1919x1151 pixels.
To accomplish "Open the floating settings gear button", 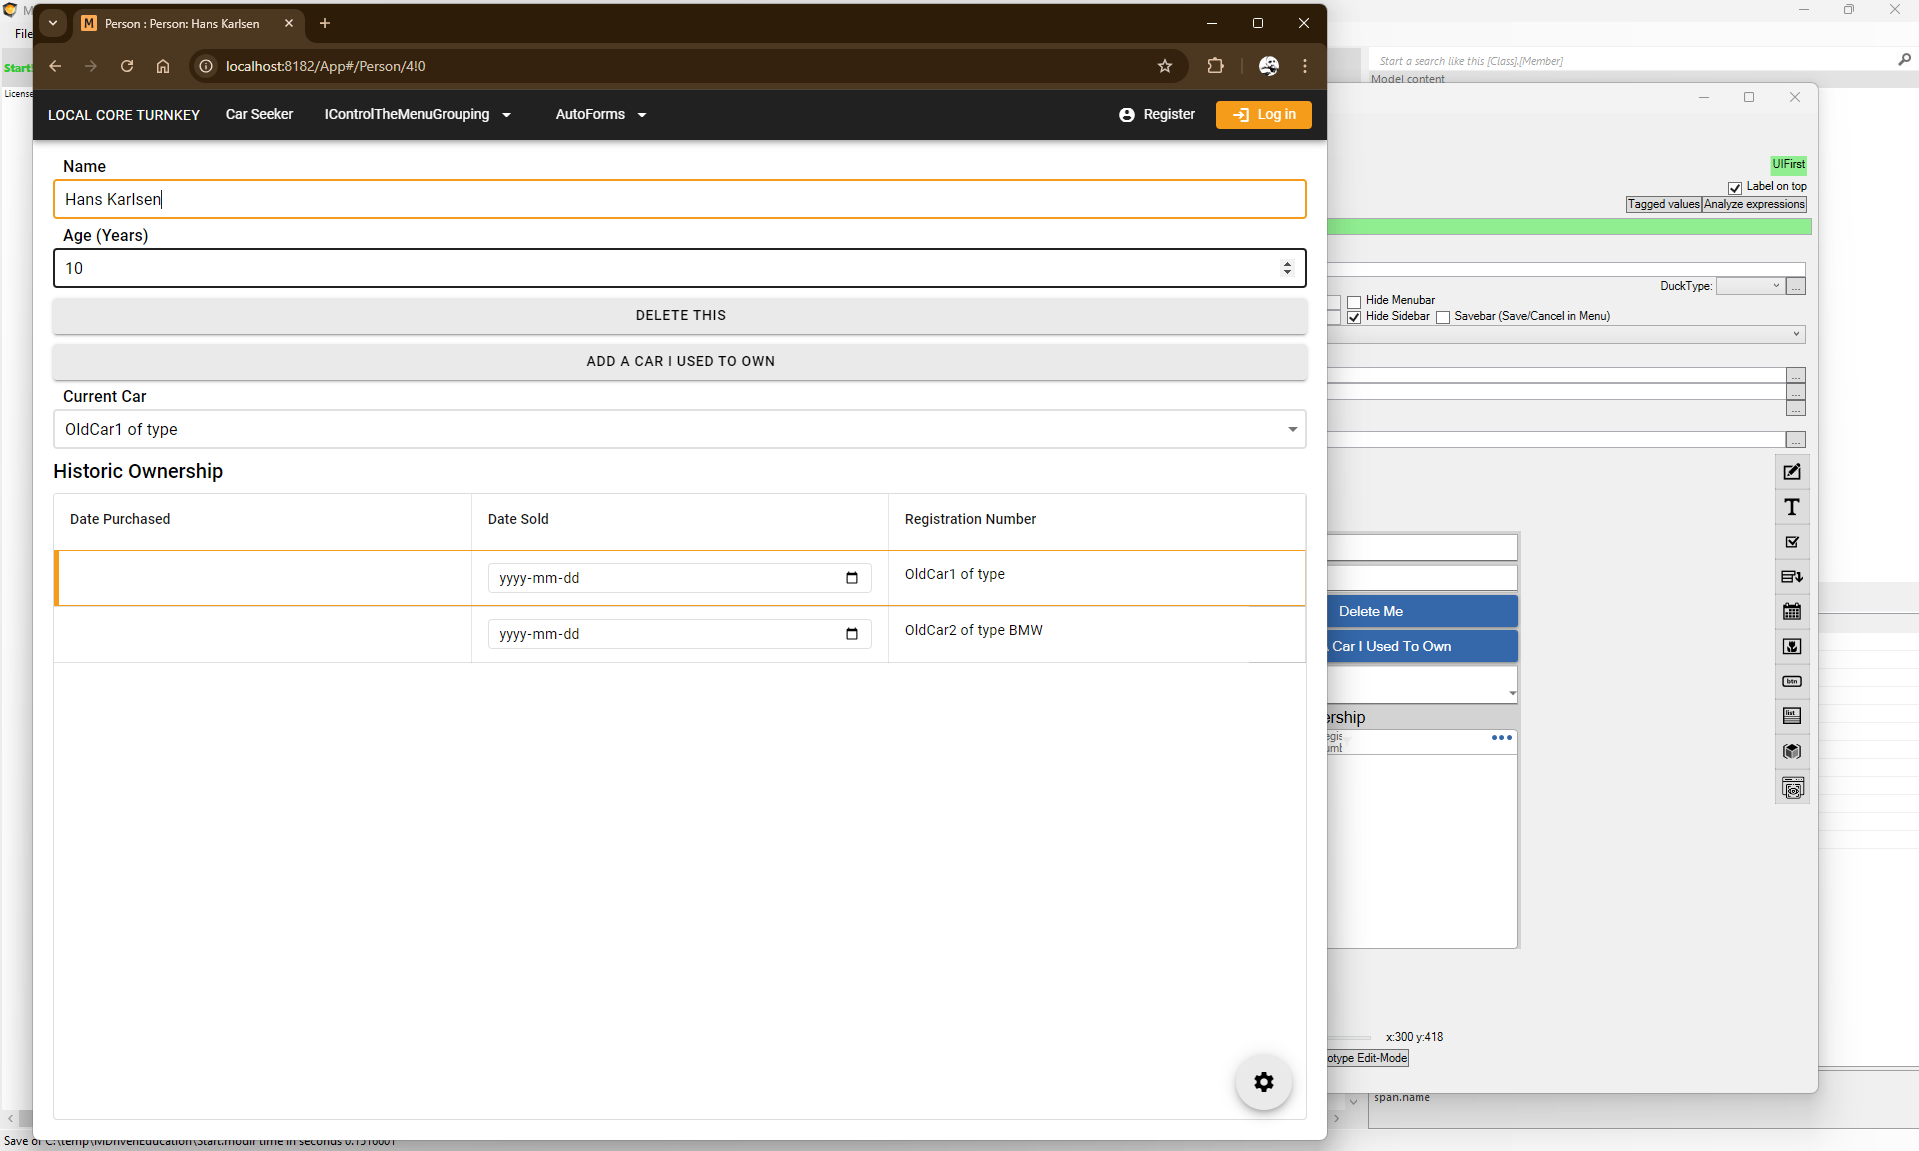I will [1263, 1082].
